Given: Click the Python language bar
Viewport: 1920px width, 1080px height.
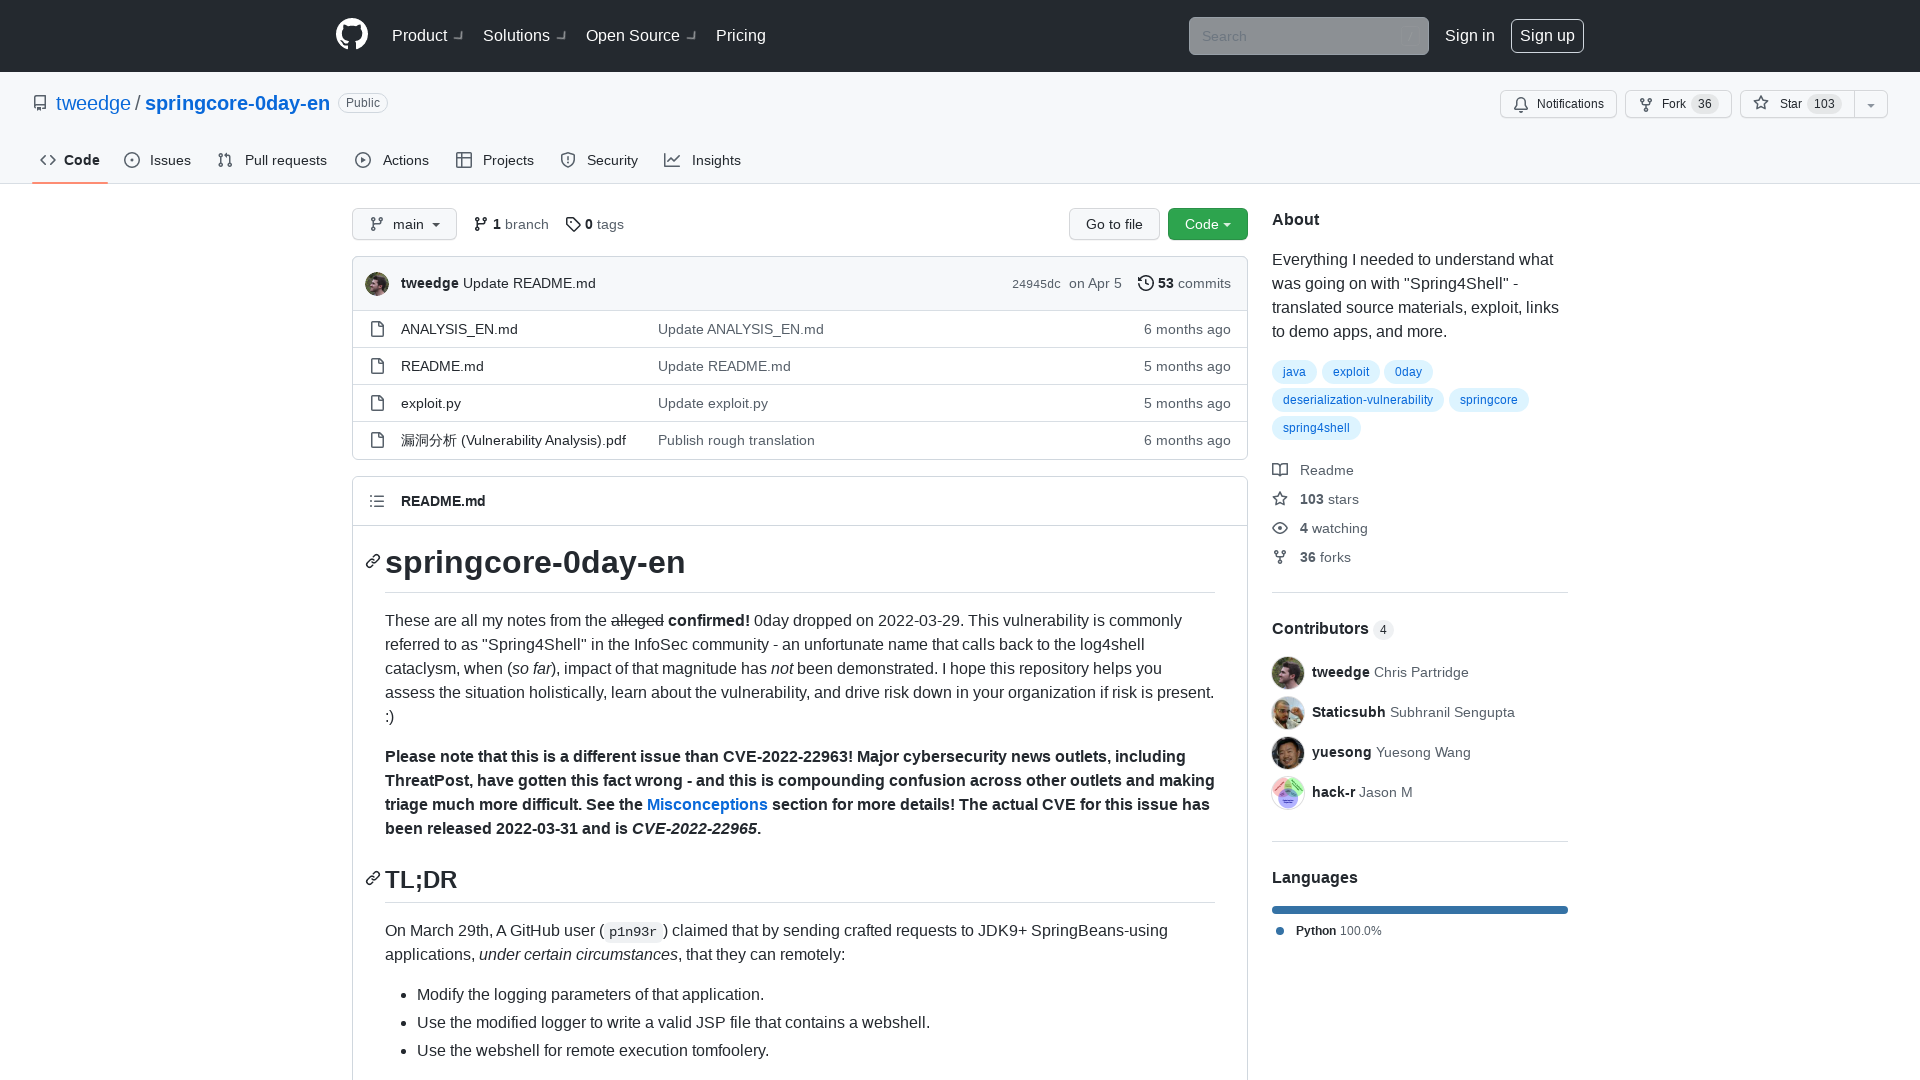Looking at the screenshot, I should (1420, 910).
